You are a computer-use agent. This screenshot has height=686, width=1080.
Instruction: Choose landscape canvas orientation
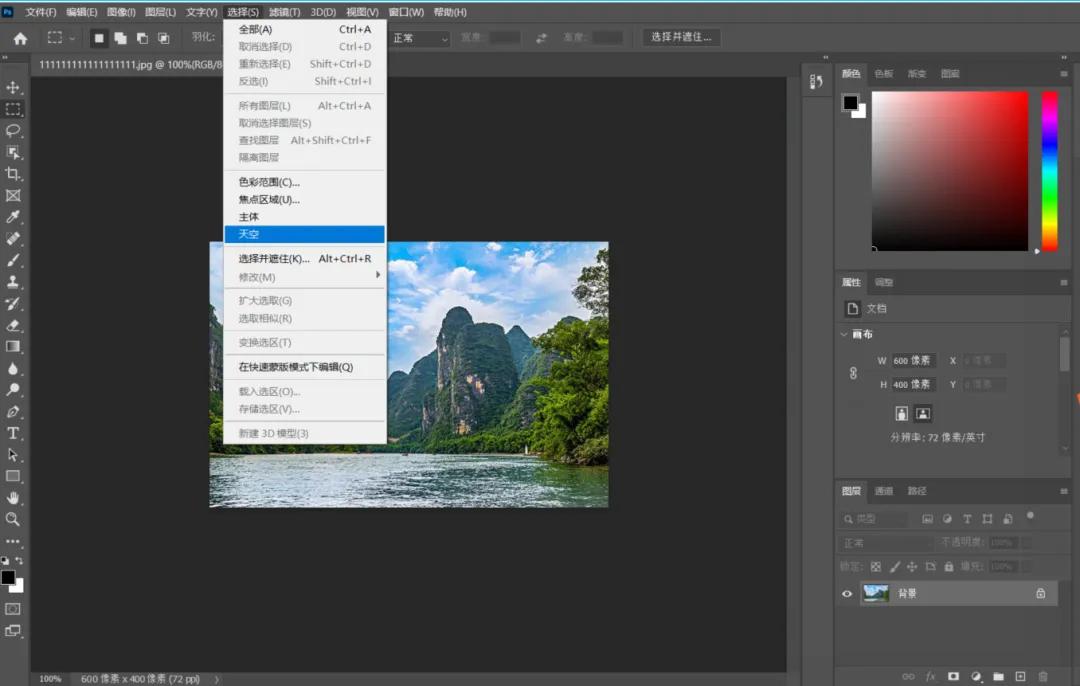(x=923, y=413)
